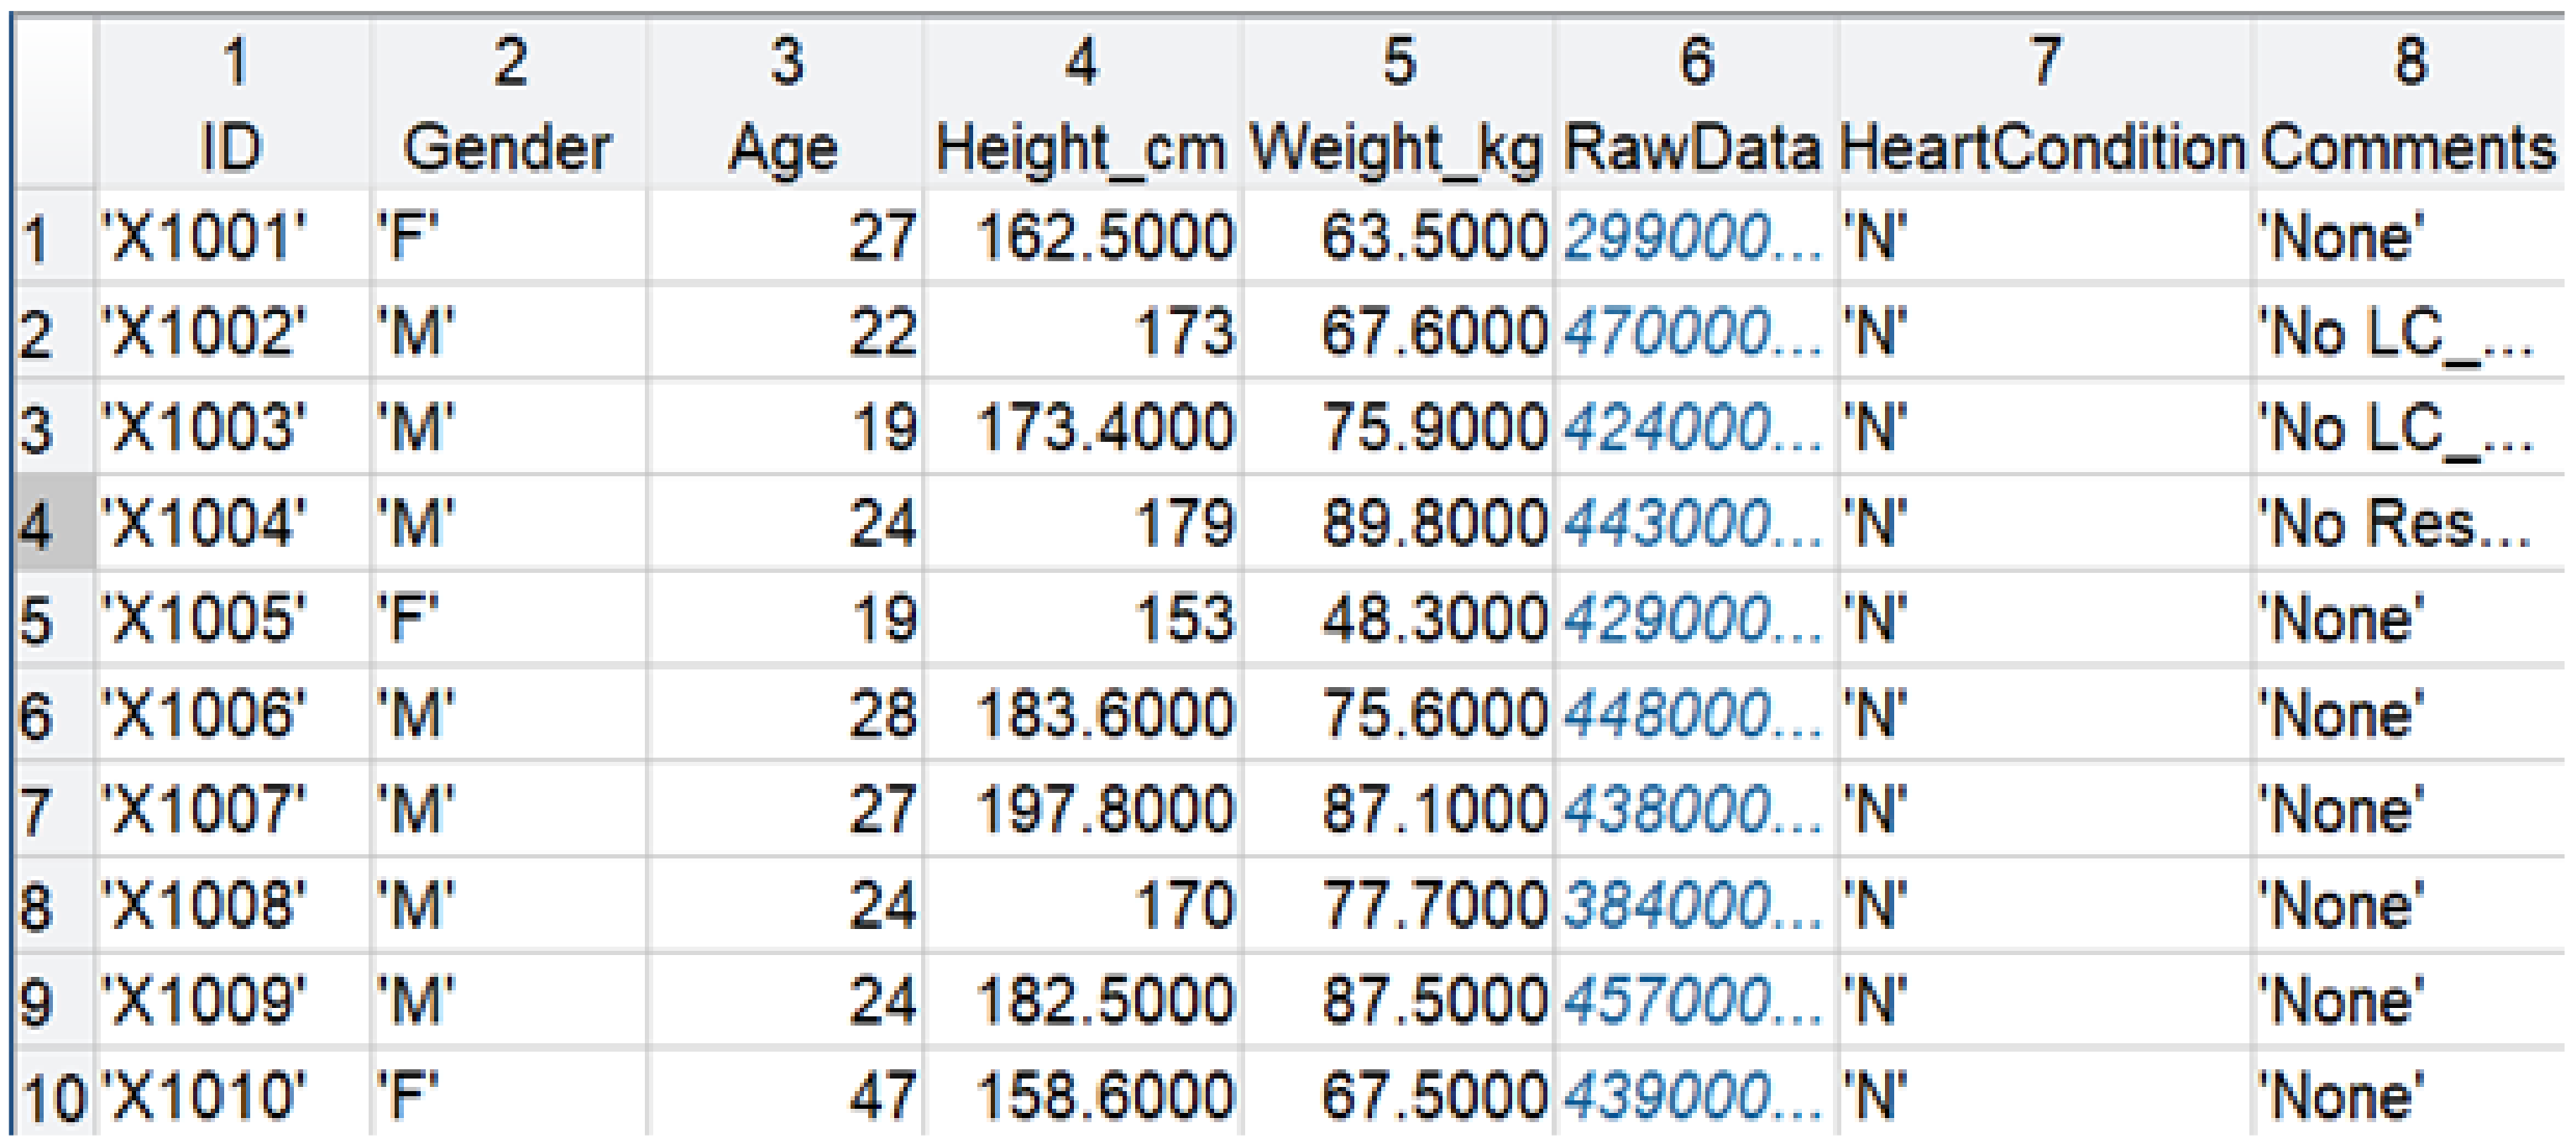Open RawData link 299000 in row 1
Screen dimensions: 2576x1139
tap(1692, 238)
